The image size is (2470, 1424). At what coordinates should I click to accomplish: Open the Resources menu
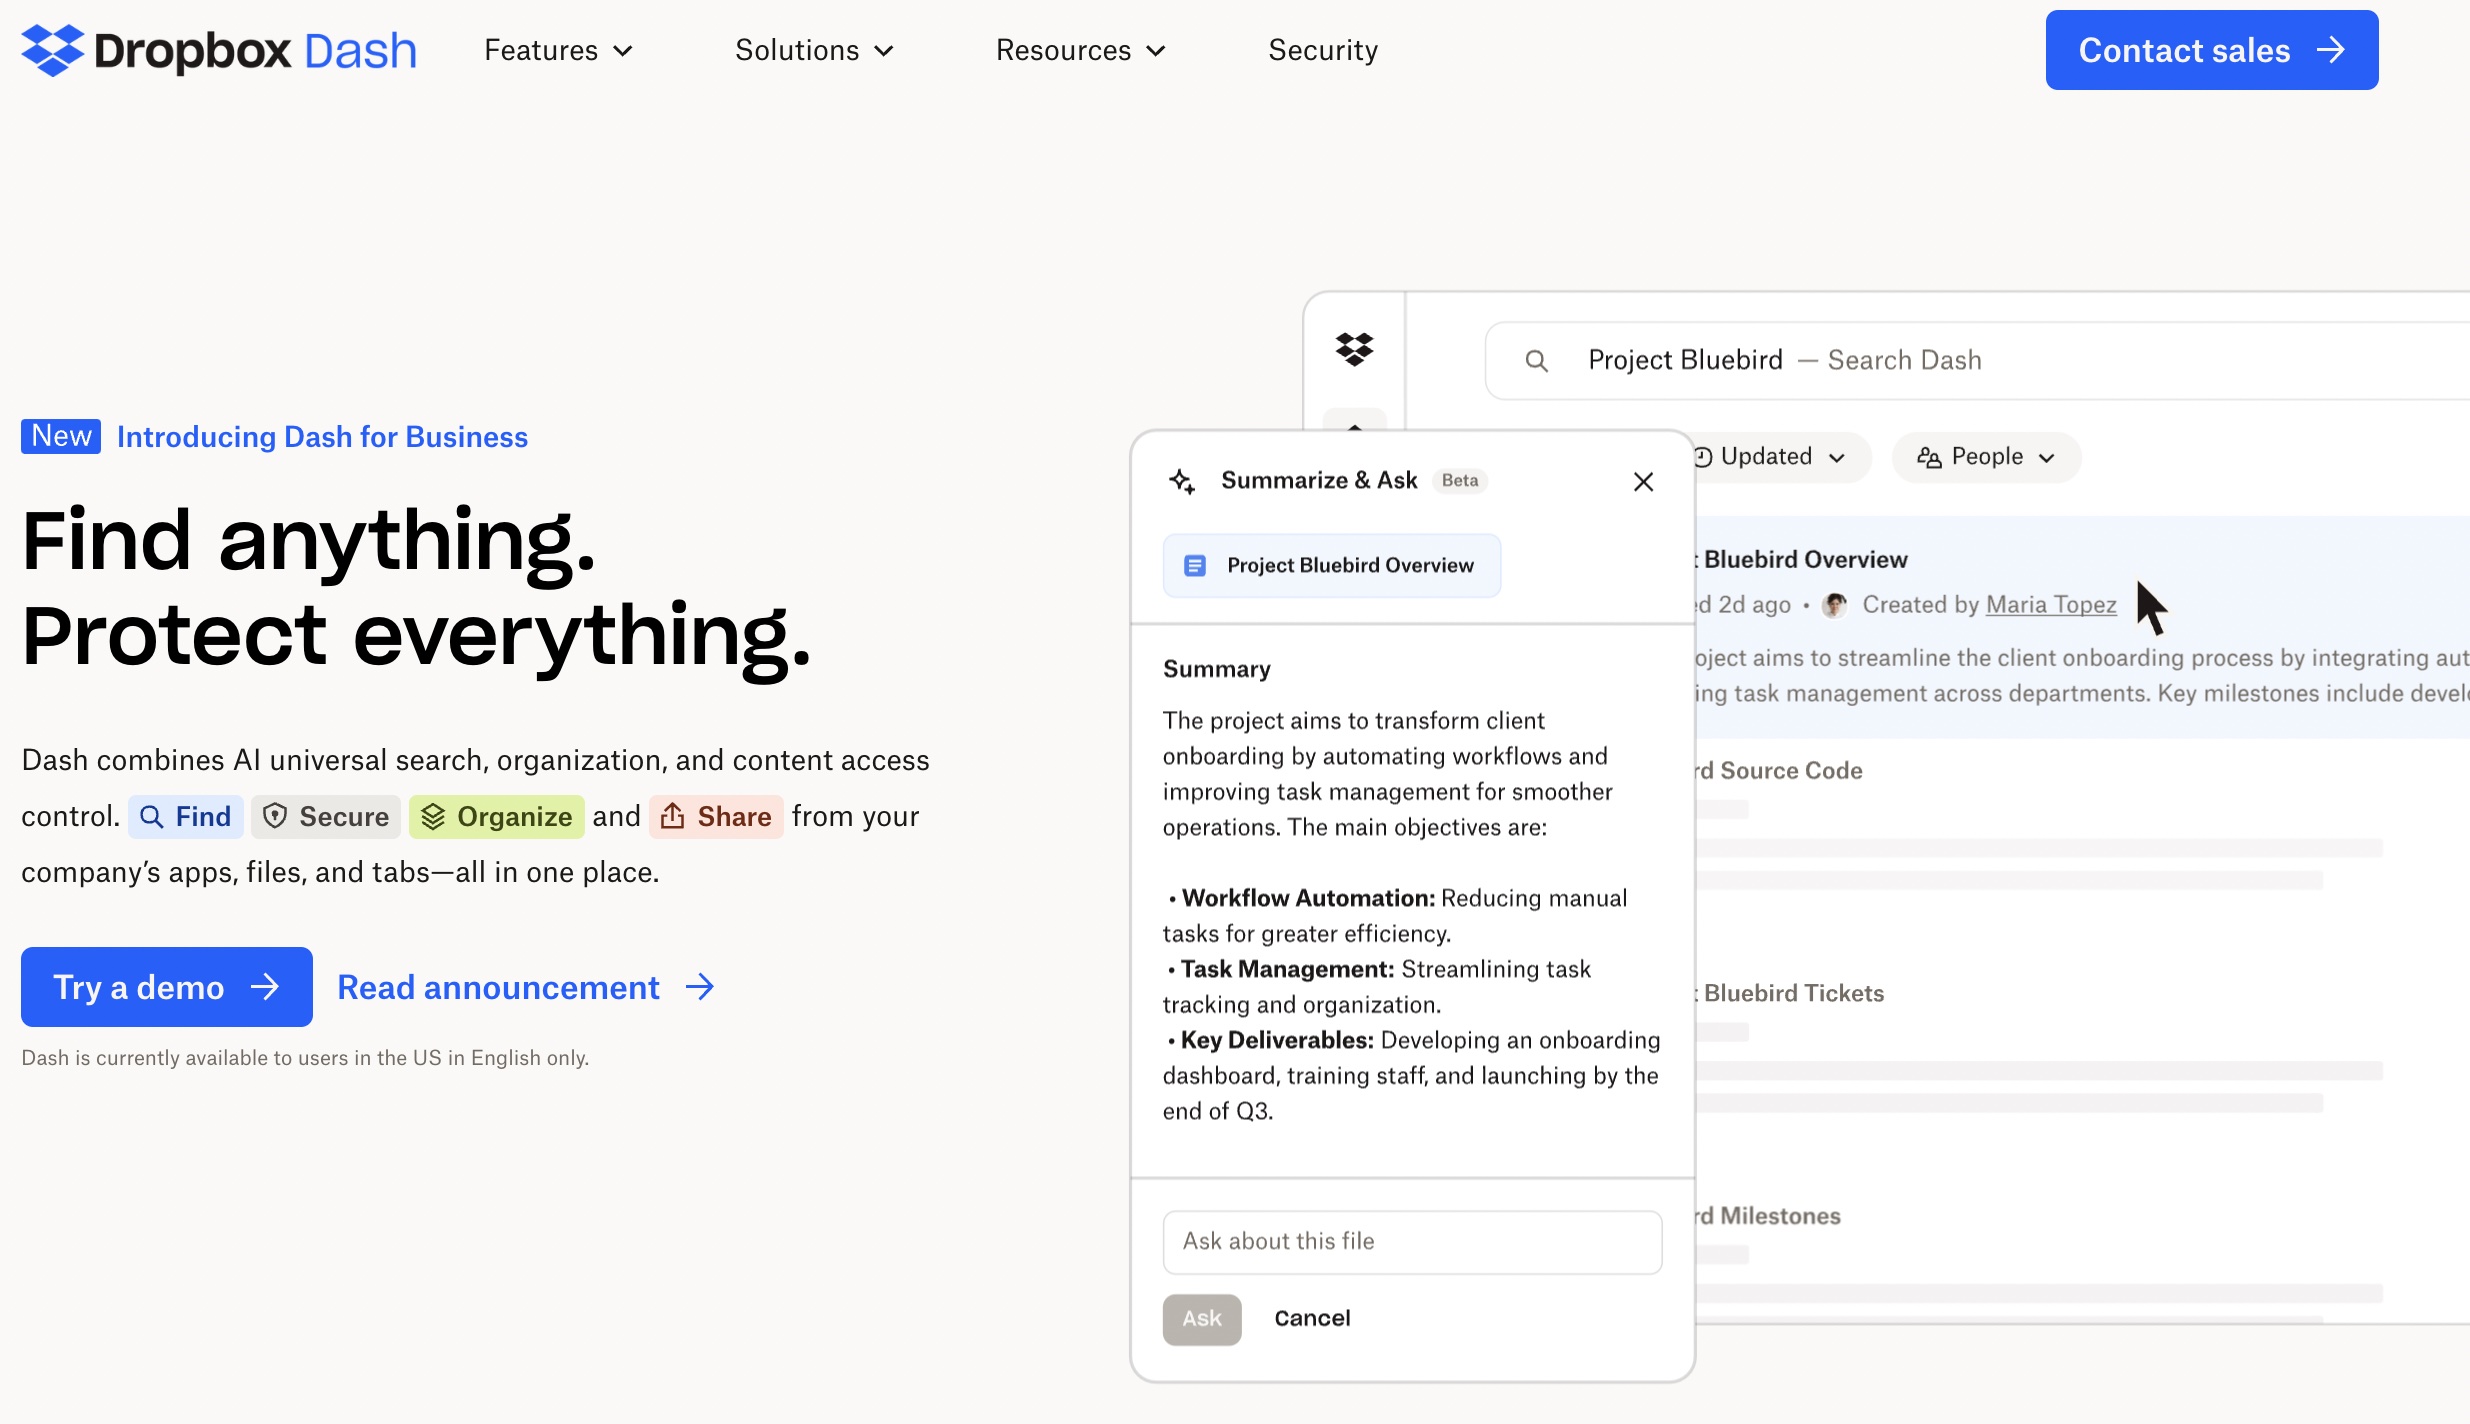click(x=1080, y=50)
